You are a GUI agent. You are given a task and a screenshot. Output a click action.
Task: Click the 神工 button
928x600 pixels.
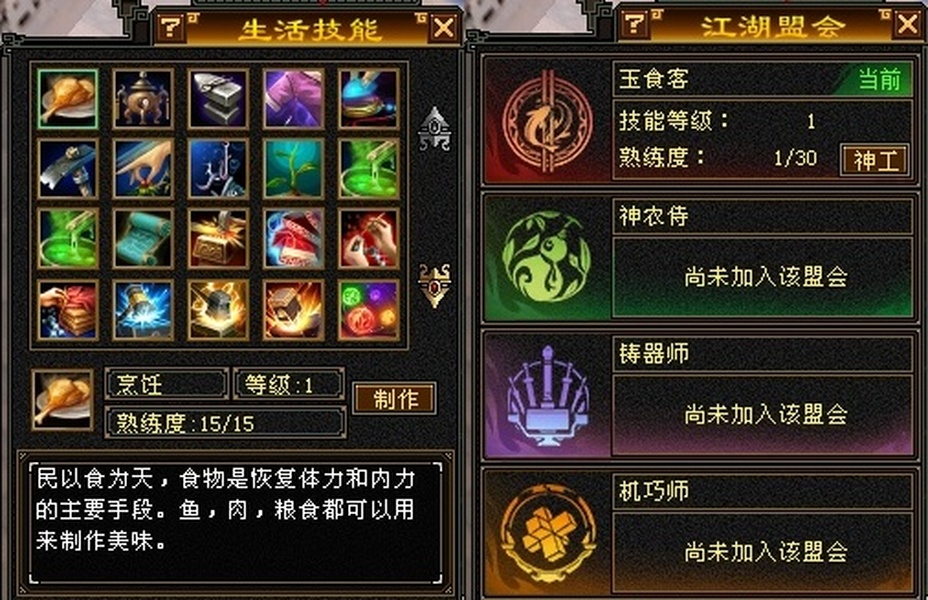pos(875,160)
